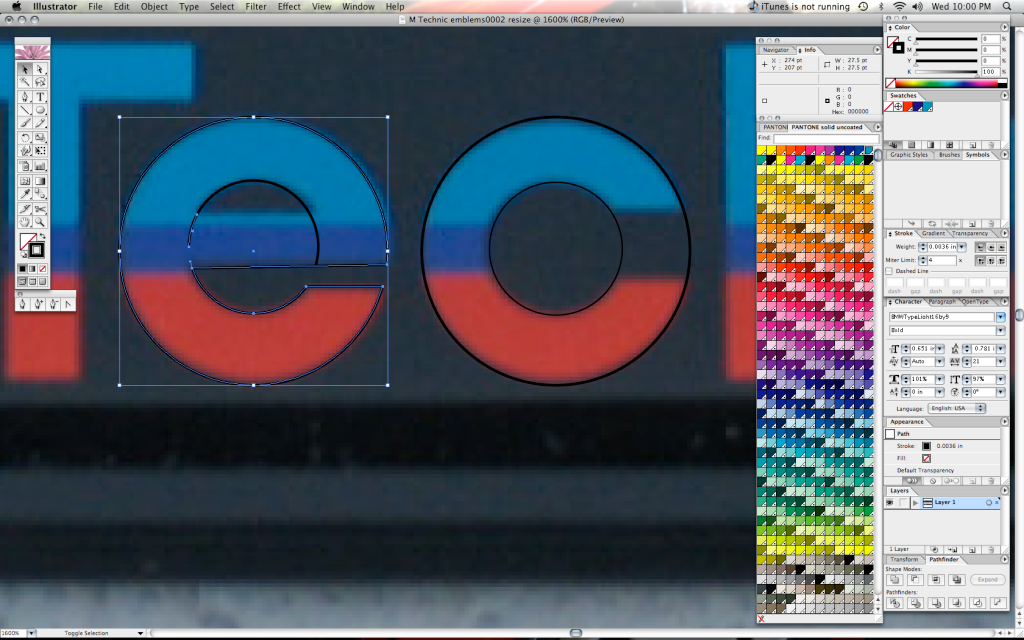The image size is (1024, 640).
Task: Open the Effect menu
Action: [289, 7]
